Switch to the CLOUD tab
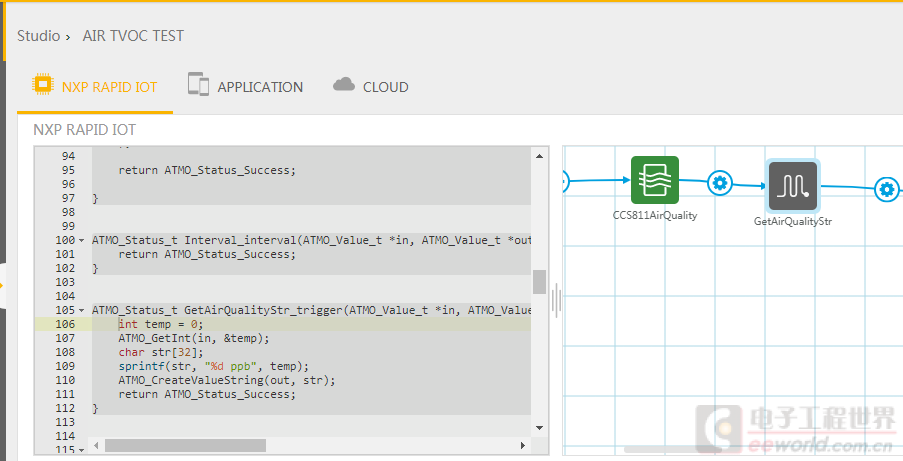Image resolution: width=903 pixels, height=461 pixels. (x=371, y=87)
